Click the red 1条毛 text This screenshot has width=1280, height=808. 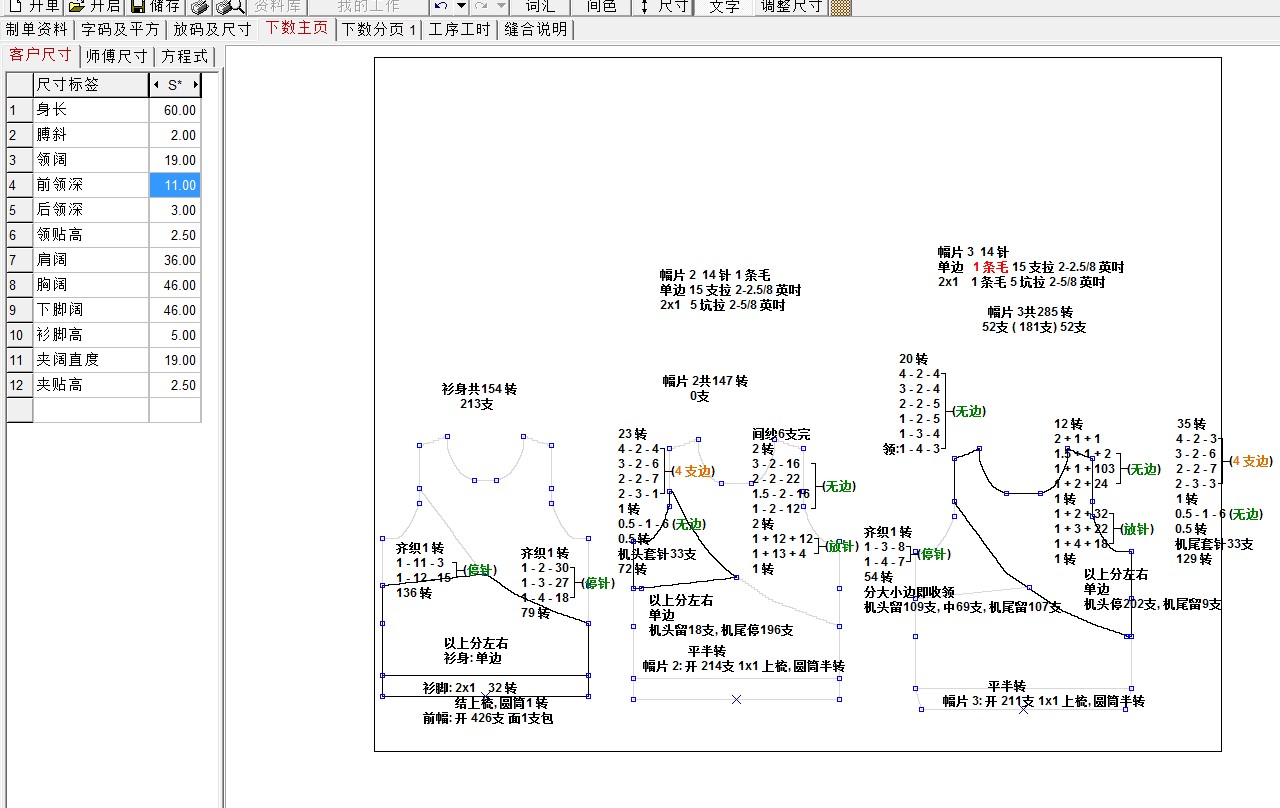[990, 267]
